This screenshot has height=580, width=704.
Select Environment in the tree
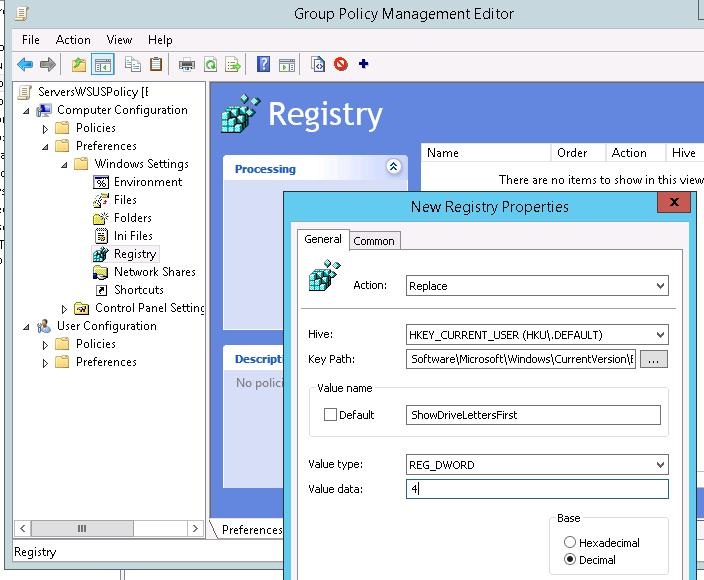tap(148, 182)
